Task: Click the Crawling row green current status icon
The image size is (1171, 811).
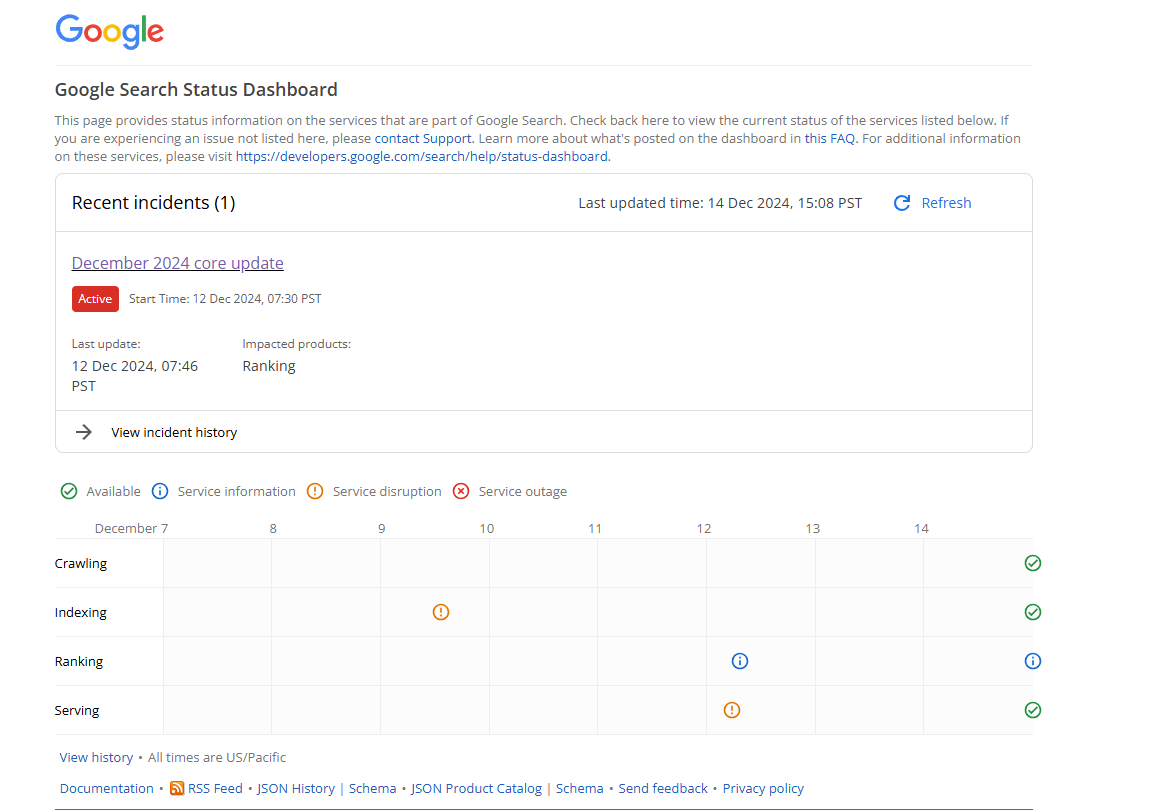Action: click(1033, 563)
